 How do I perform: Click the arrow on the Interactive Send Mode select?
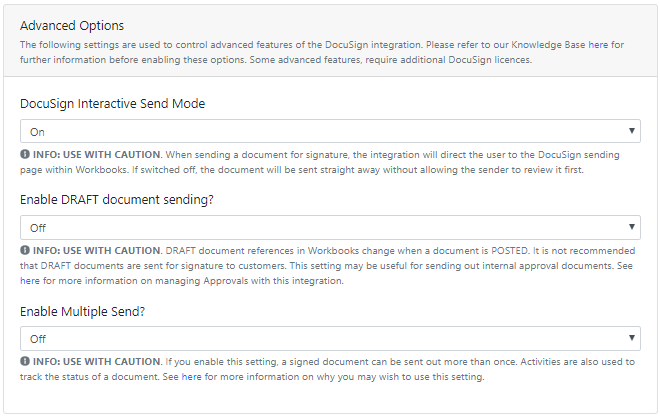pyautogui.click(x=631, y=131)
